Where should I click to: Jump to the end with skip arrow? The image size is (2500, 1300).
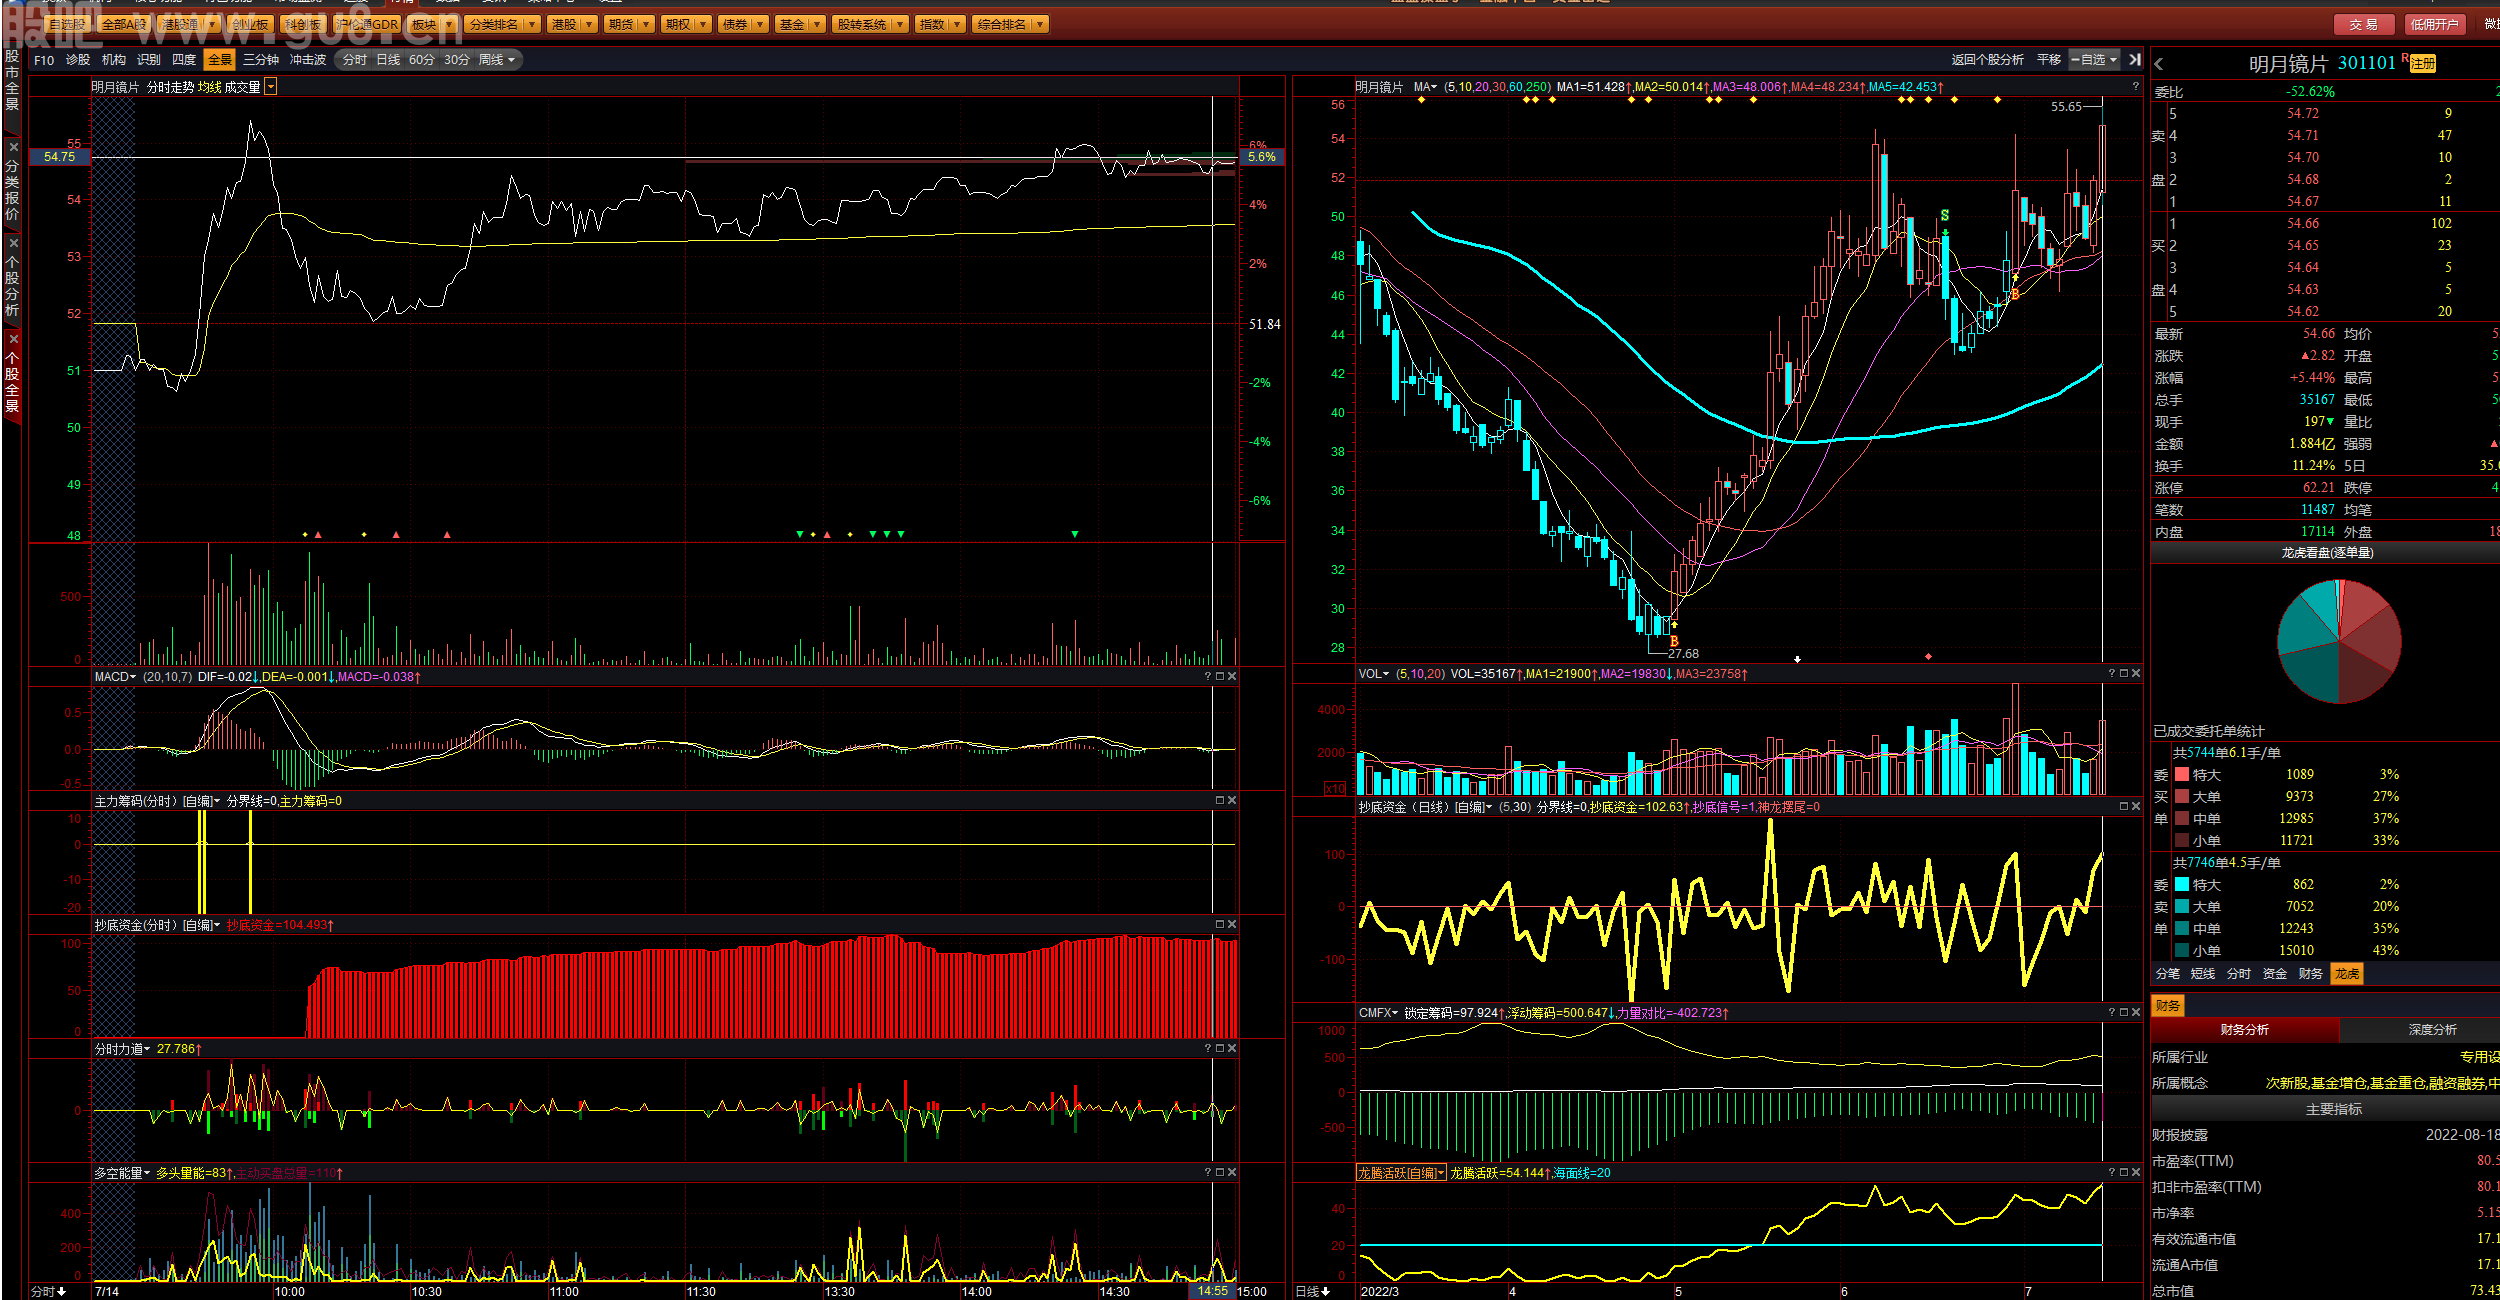[2135, 60]
